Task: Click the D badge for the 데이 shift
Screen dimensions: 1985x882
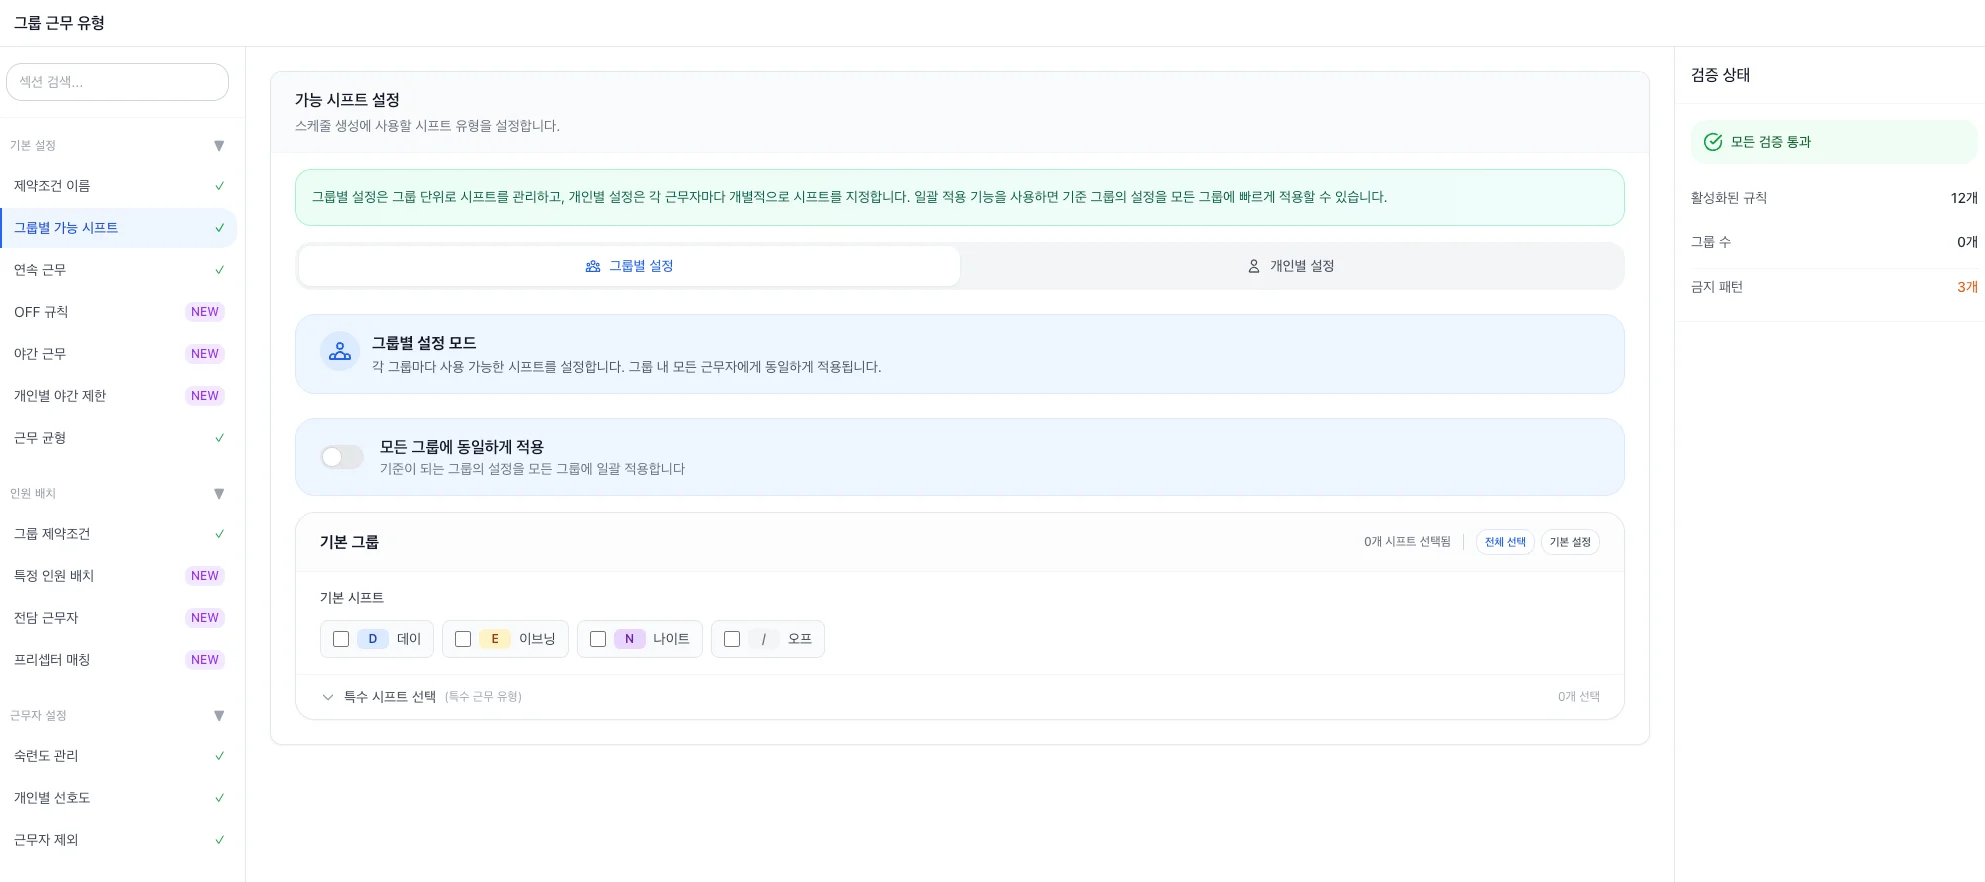Action: click(x=373, y=639)
